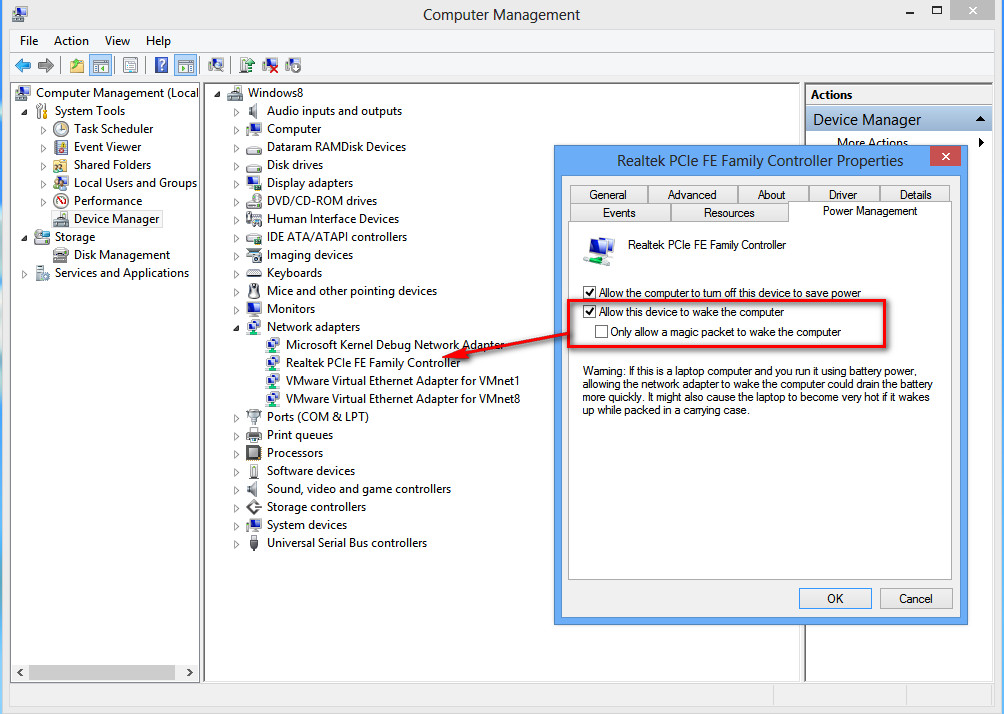Uncheck Allow computer to turn off this device
1004x714 pixels.
[589, 293]
